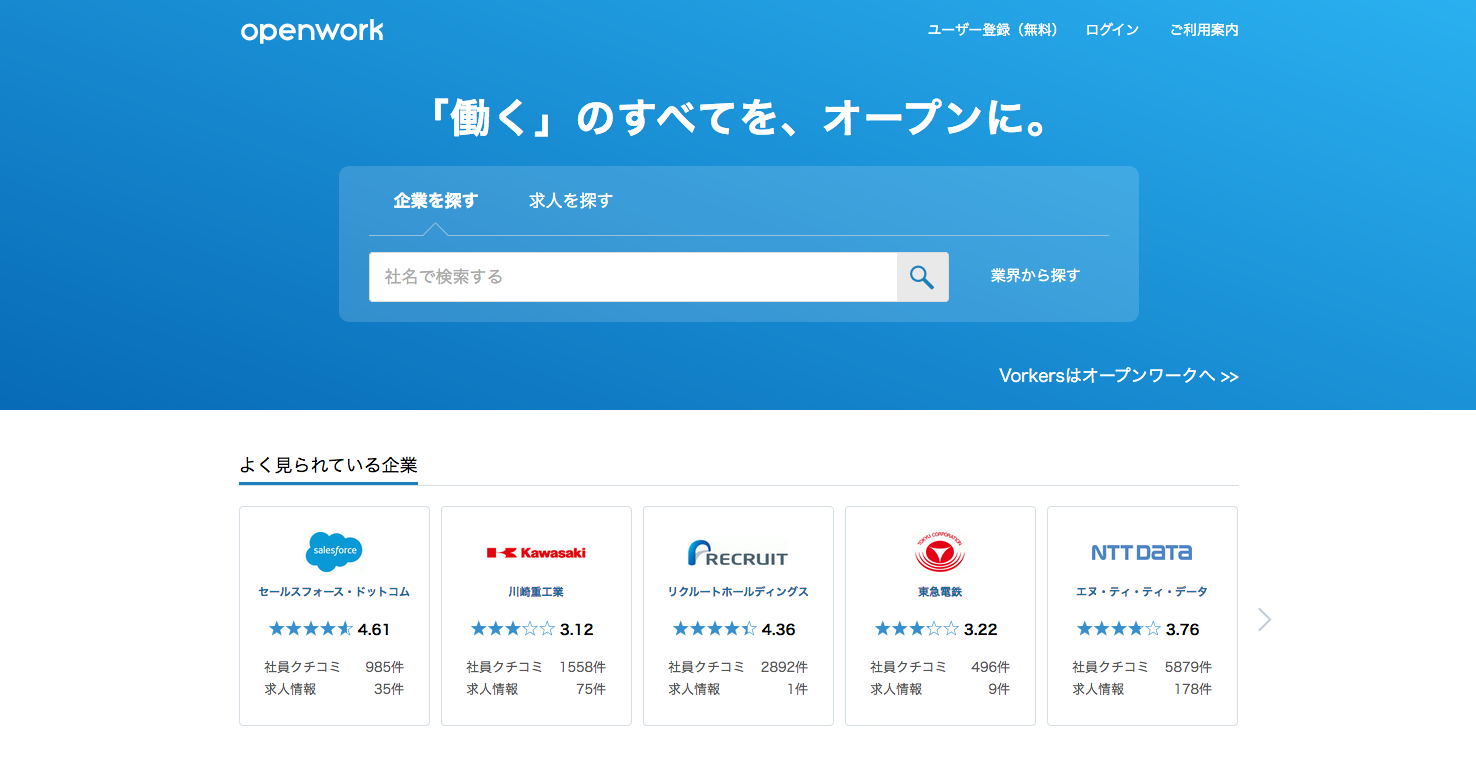
Task: Open the NTT DATA logo
Action: click(x=1142, y=552)
